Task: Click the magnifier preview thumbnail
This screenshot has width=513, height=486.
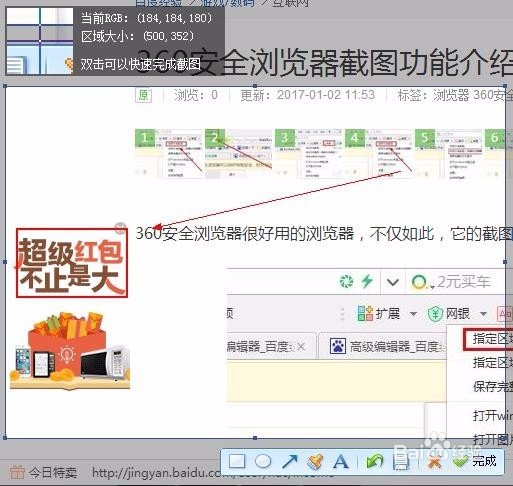Action: tap(40, 41)
